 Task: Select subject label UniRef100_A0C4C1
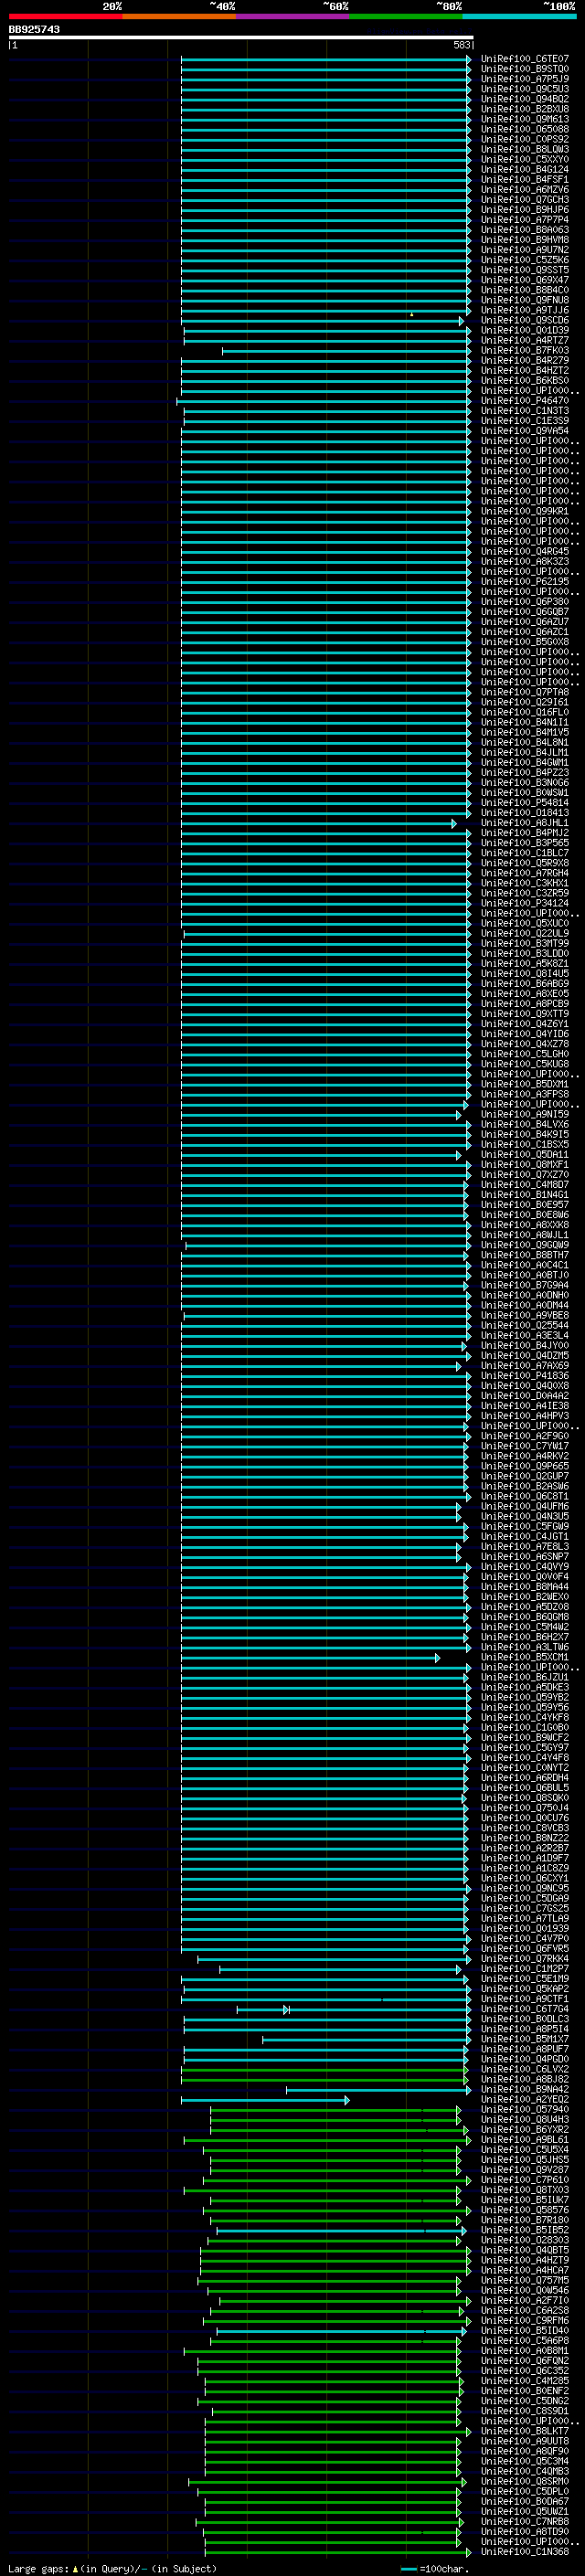point(525,1265)
